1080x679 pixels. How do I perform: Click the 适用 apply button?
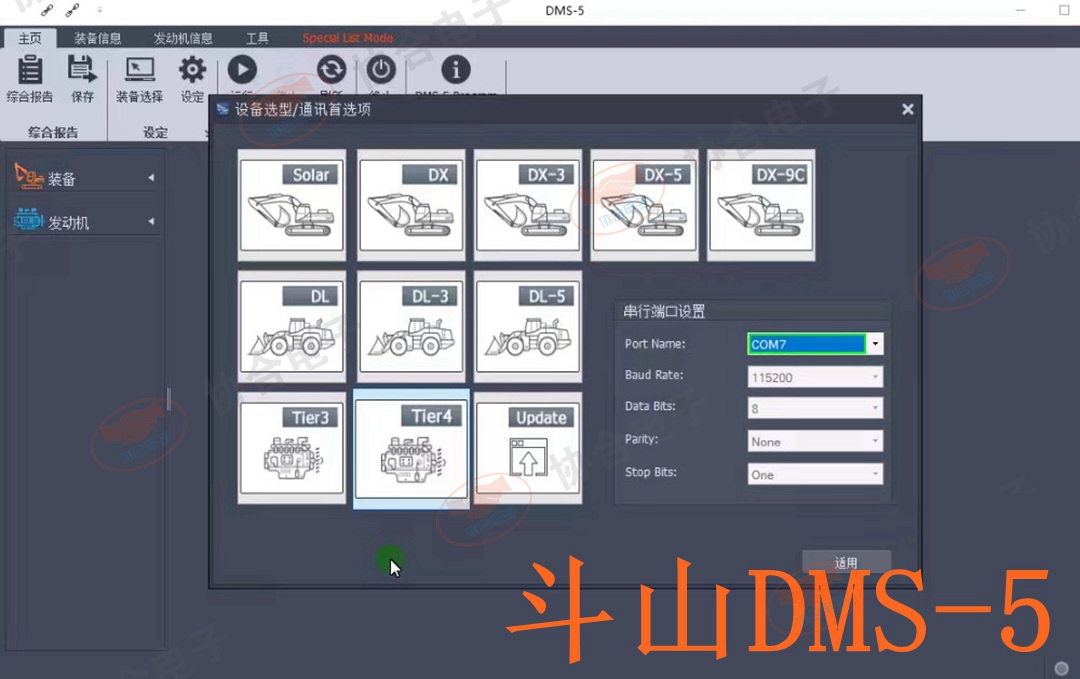(x=847, y=563)
